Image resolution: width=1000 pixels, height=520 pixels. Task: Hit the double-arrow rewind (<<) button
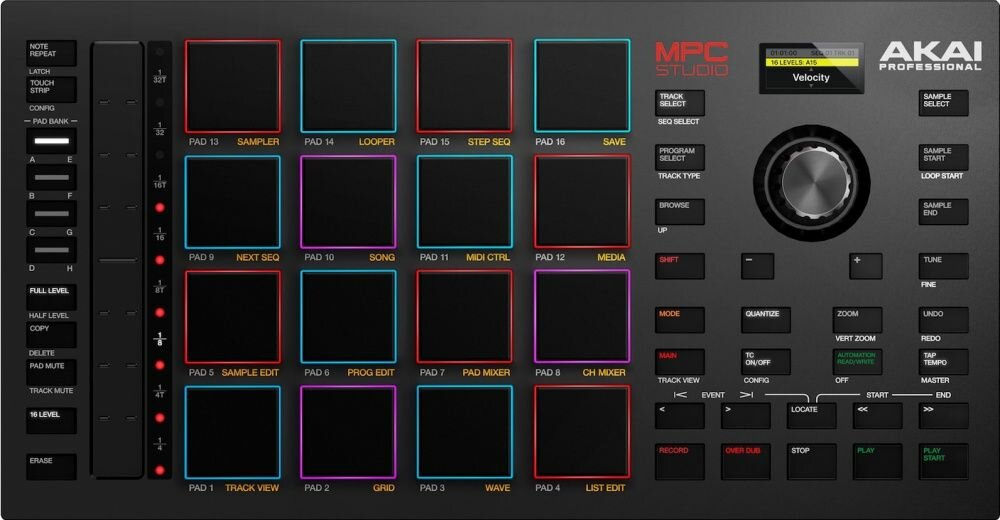878,416
